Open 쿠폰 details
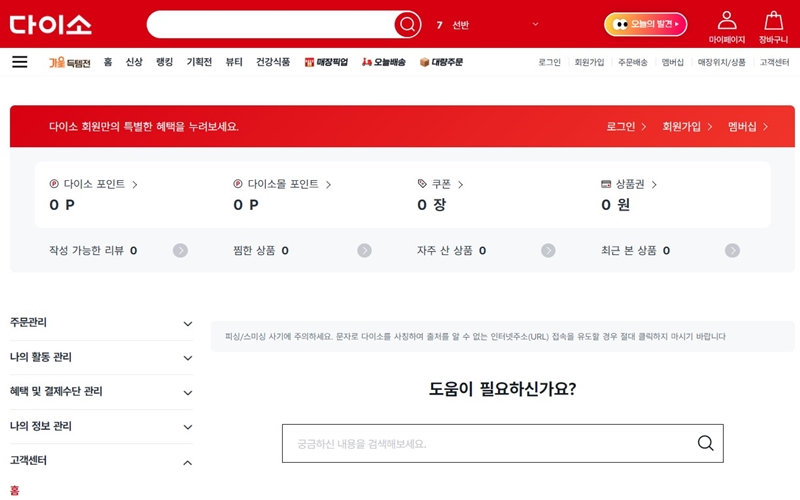Screen dimensions: 800x500 click(x=440, y=184)
